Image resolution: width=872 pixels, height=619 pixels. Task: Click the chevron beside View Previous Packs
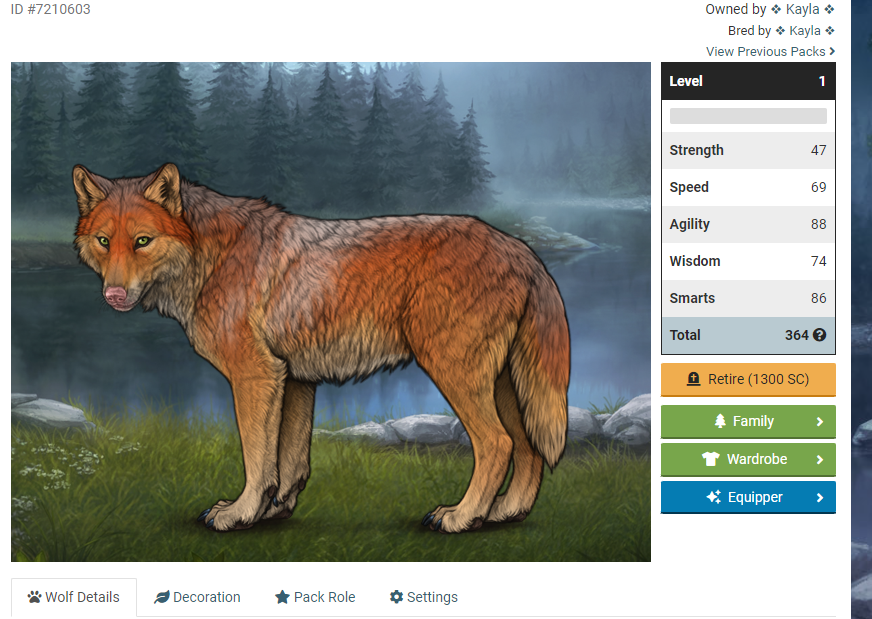point(832,51)
